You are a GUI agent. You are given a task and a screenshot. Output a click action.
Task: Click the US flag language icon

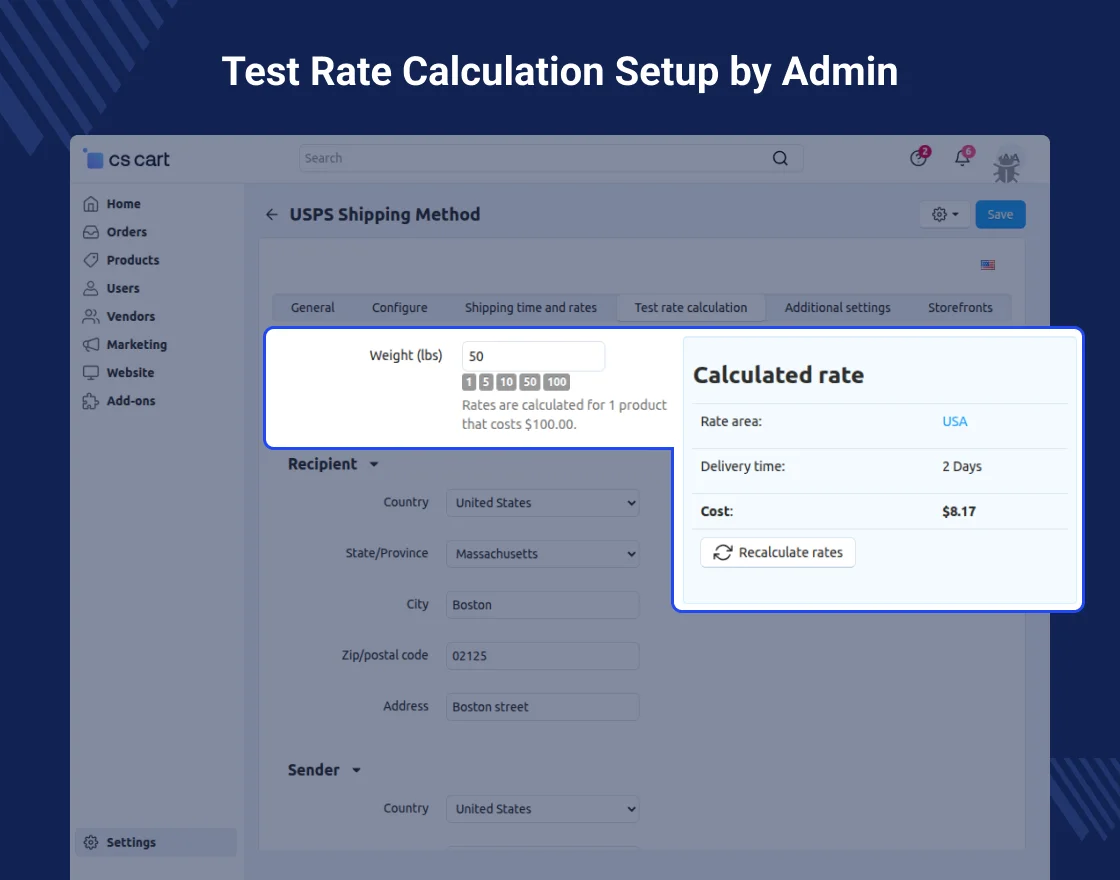tap(988, 265)
